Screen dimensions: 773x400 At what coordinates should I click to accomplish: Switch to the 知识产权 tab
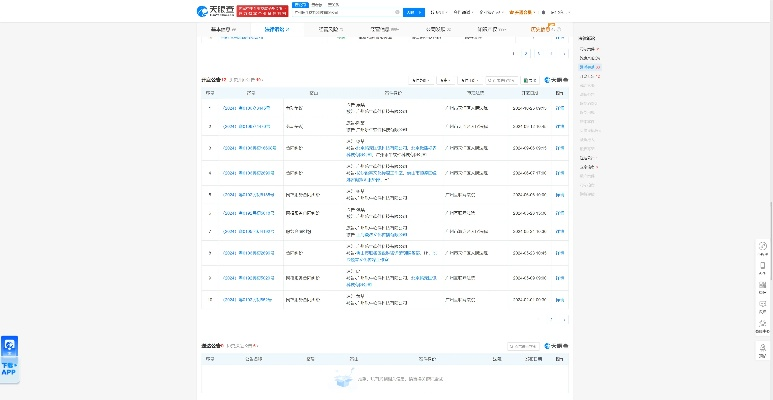pyautogui.click(x=492, y=30)
